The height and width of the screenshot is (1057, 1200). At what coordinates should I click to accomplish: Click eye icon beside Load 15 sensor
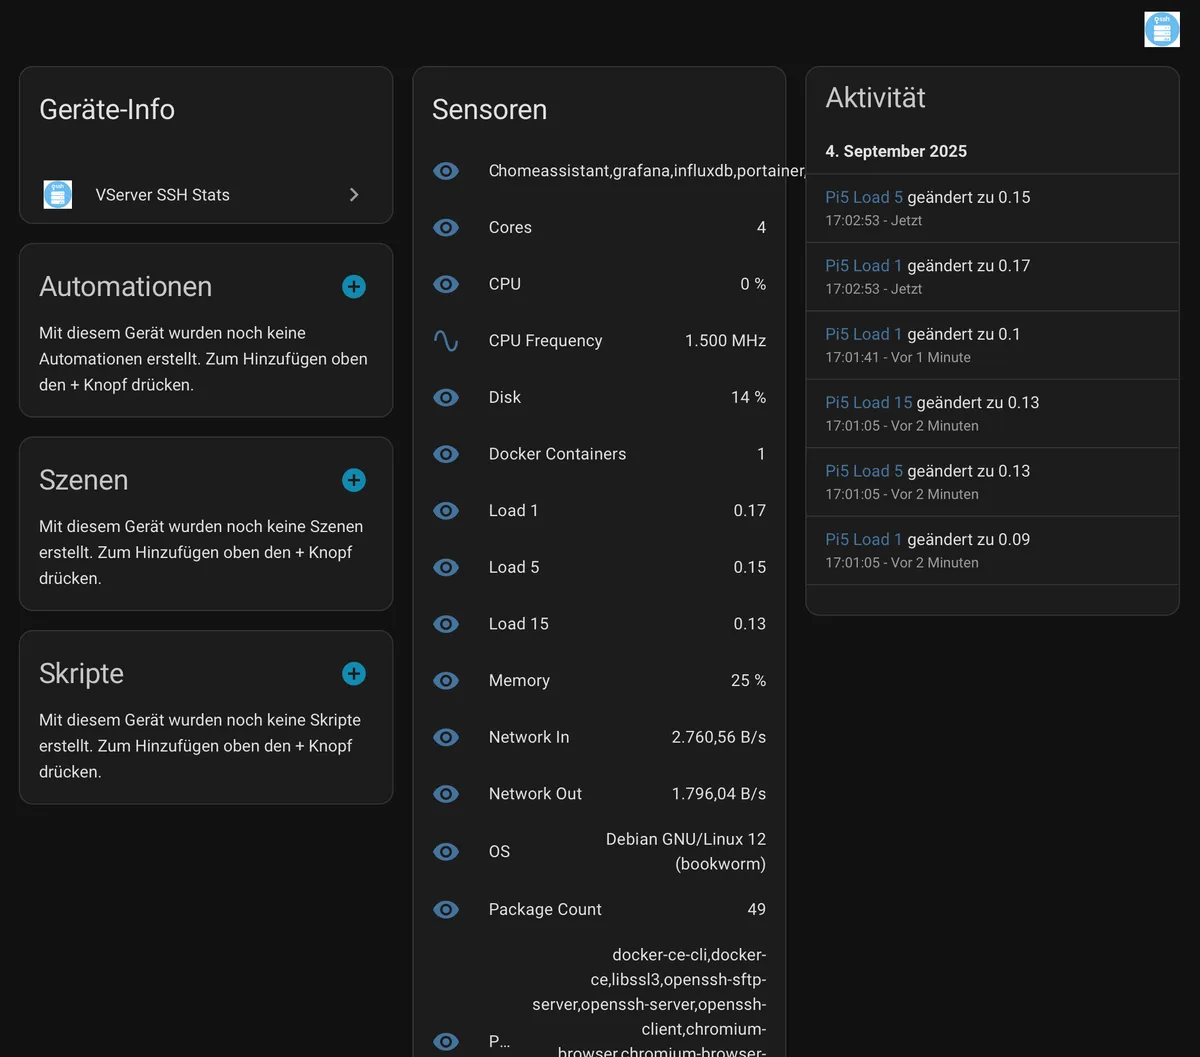[x=446, y=624]
